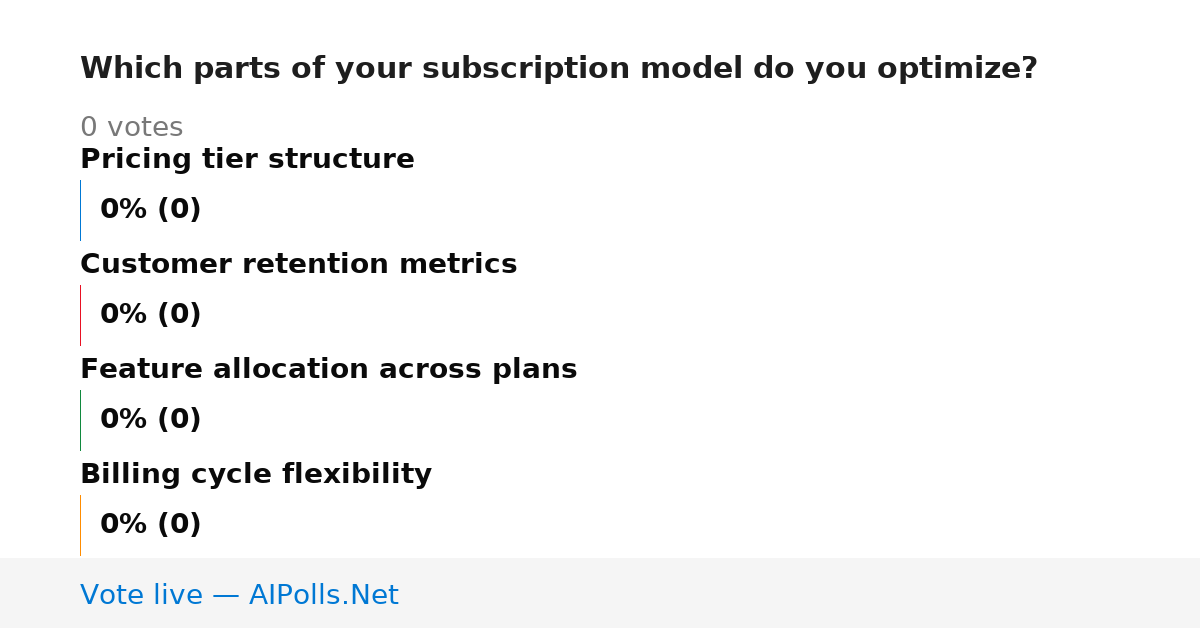Click the Pricing tier structure 0% (0) result
The height and width of the screenshot is (628, 1200).
click(x=150, y=210)
